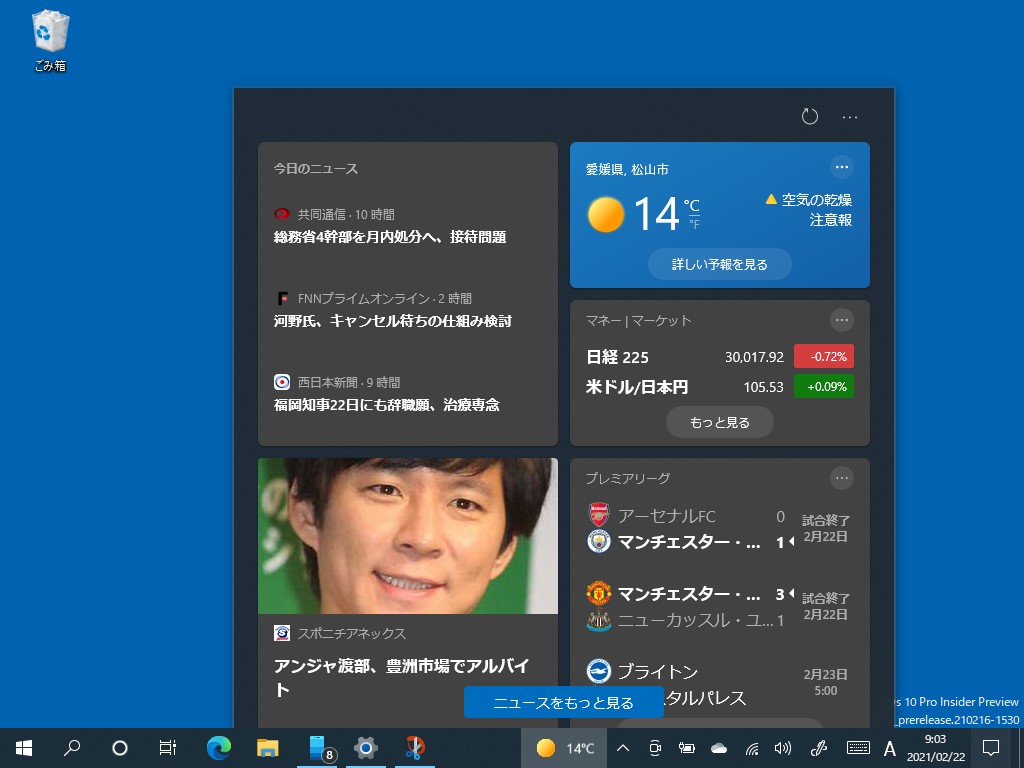Open the 愛媛県 weather card options menu
Image resolution: width=1024 pixels, height=768 pixels.
pyautogui.click(x=842, y=167)
